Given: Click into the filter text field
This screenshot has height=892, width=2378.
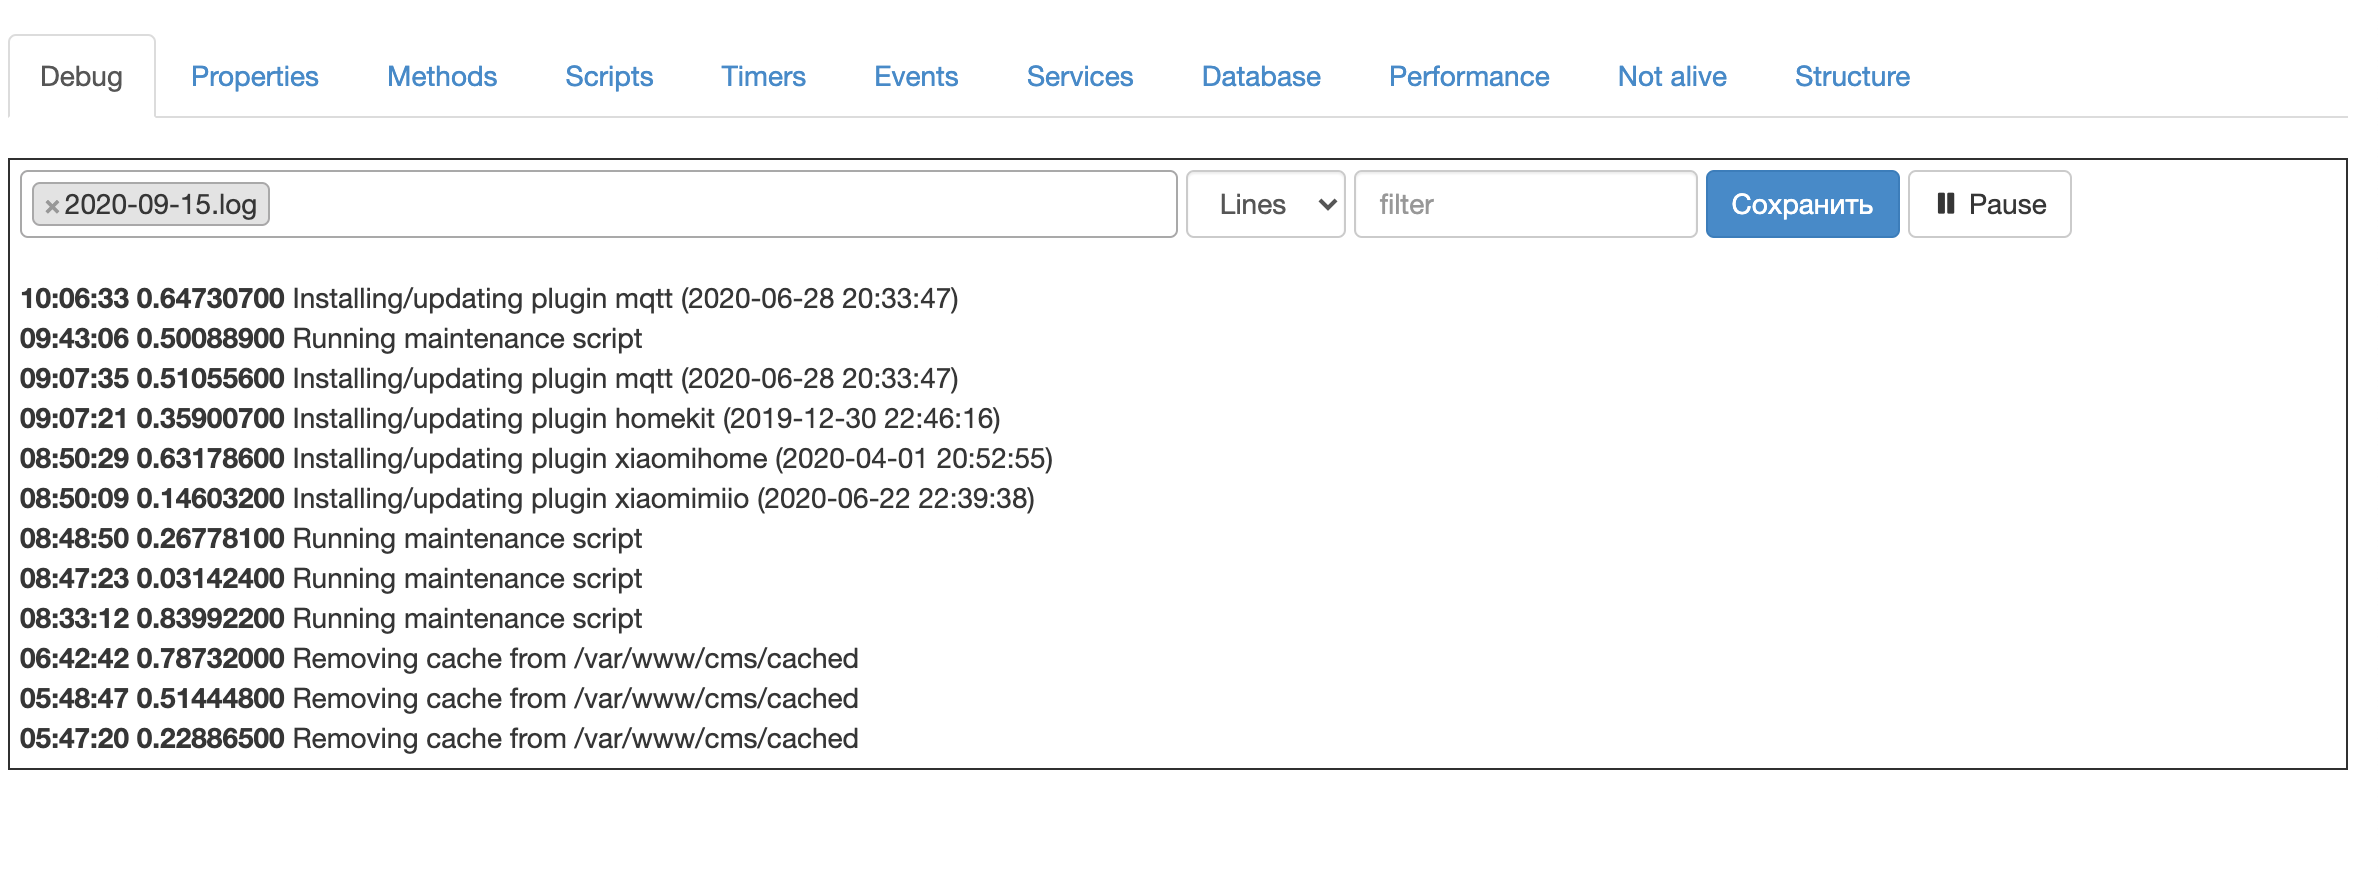Looking at the screenshot, I should 1525,204.
